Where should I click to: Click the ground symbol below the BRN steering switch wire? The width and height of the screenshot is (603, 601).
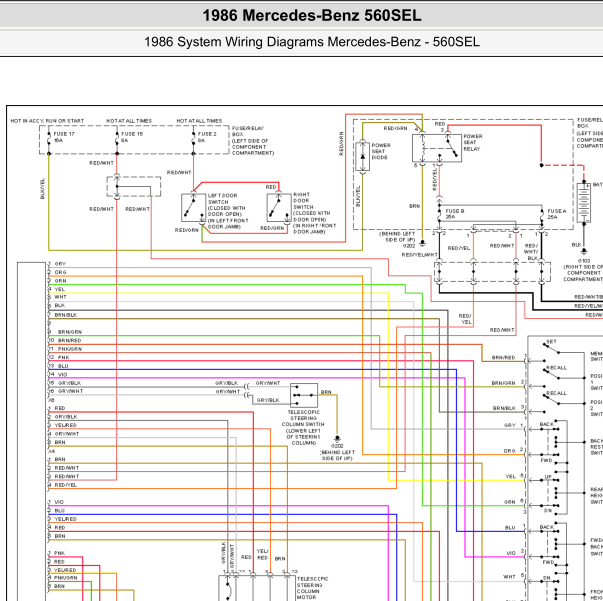(x=337, y=438)
